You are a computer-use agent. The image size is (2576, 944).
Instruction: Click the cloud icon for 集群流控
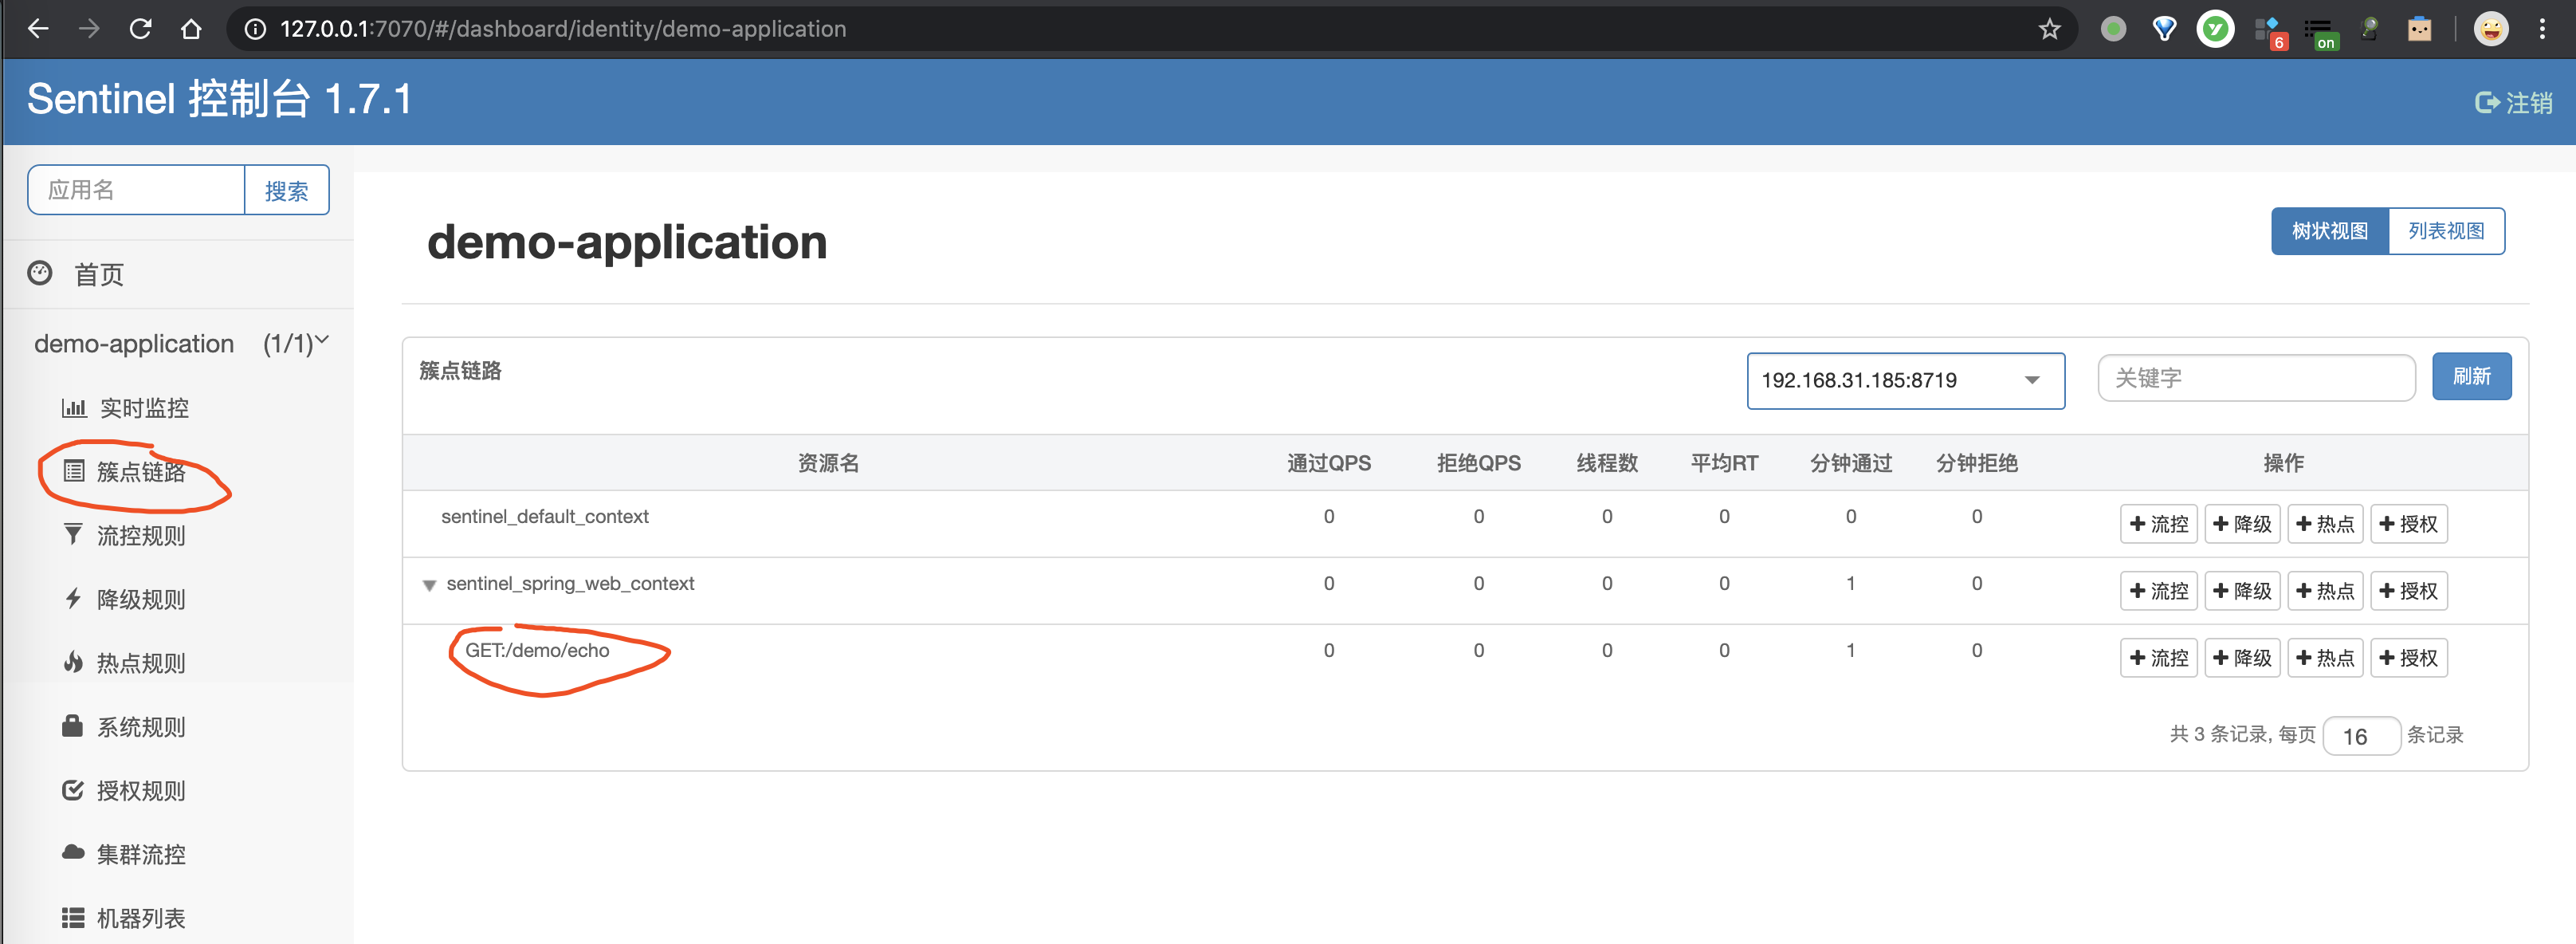72,853
